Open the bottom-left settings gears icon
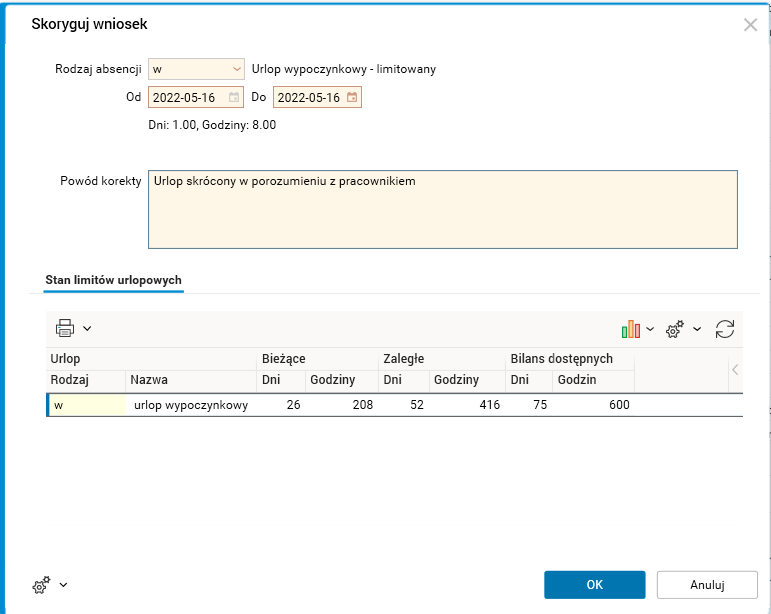Image resolution: width=771 pixels, height=614 pixels. tap(41, 585)
